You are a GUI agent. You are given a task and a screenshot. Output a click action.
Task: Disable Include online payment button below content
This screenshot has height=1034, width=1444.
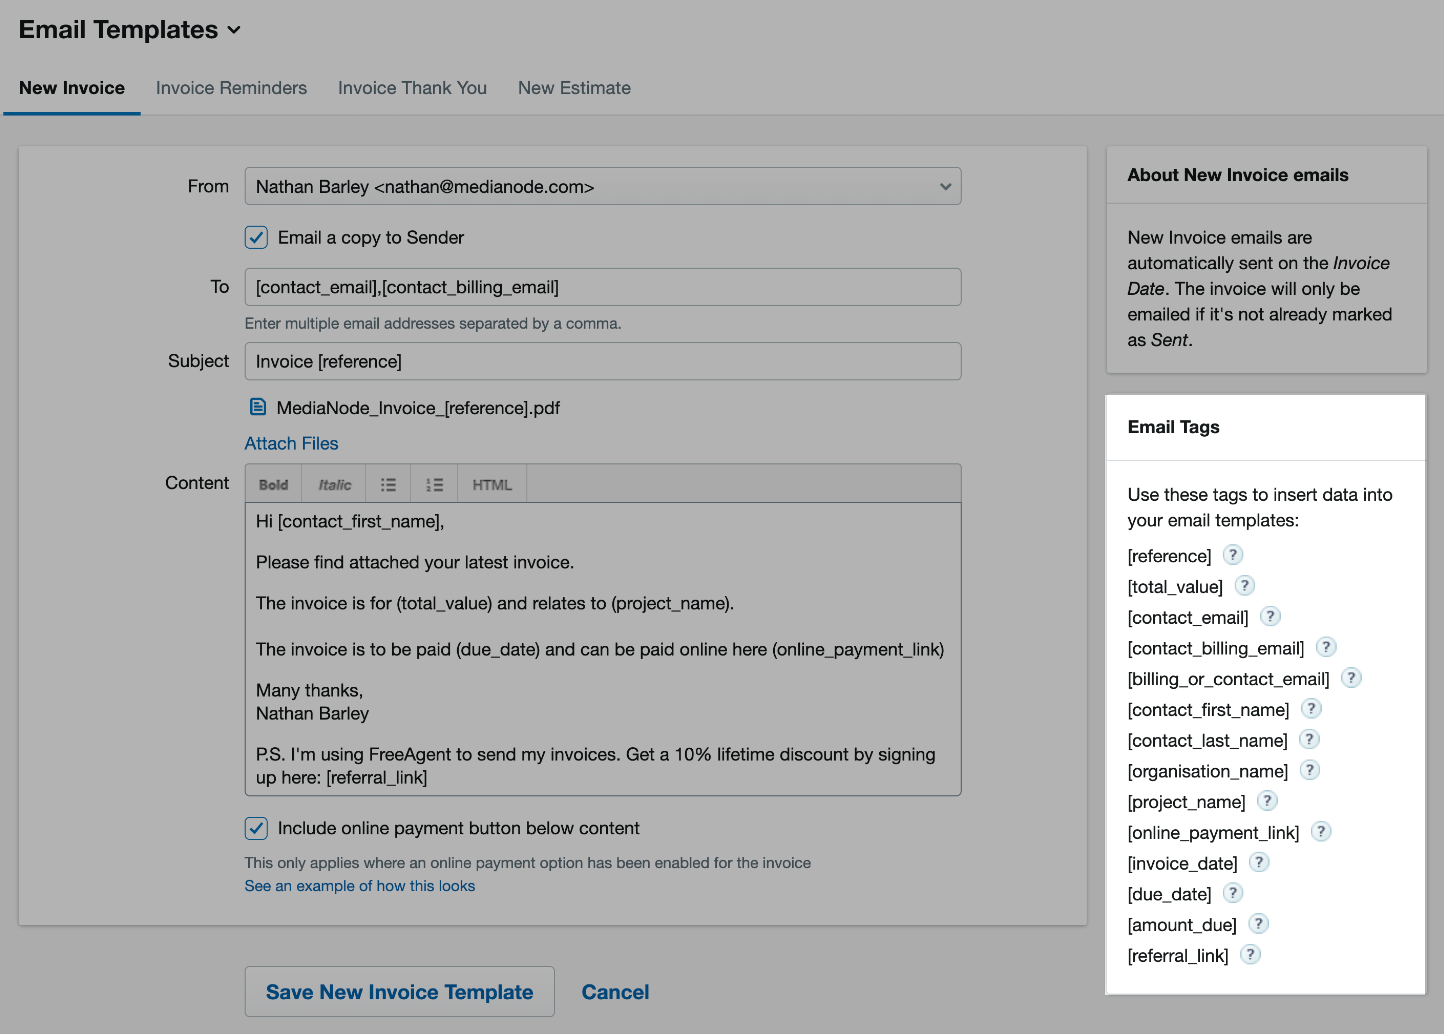[256, 828]
